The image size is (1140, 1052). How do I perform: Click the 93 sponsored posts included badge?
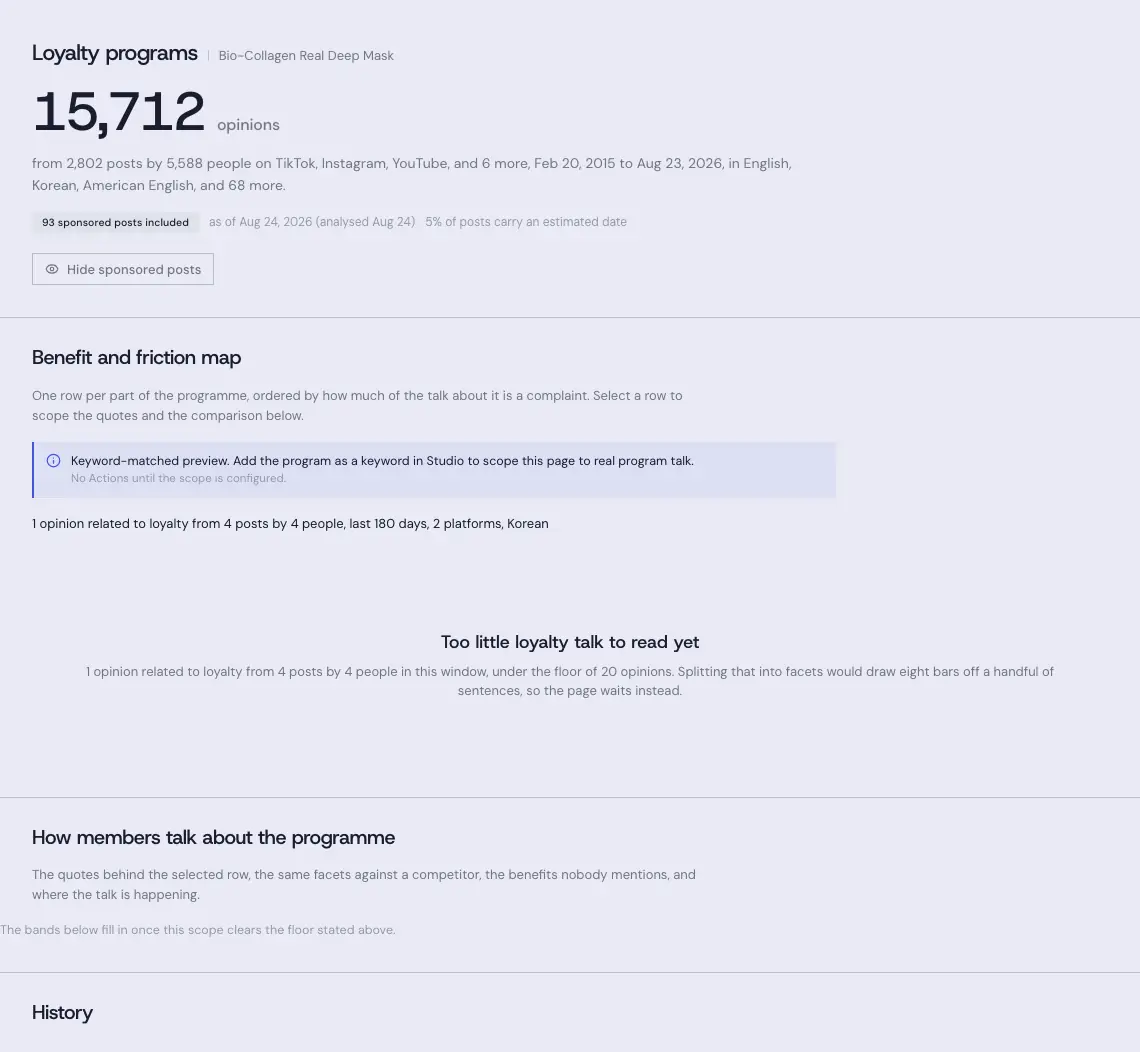pos(116,222)
